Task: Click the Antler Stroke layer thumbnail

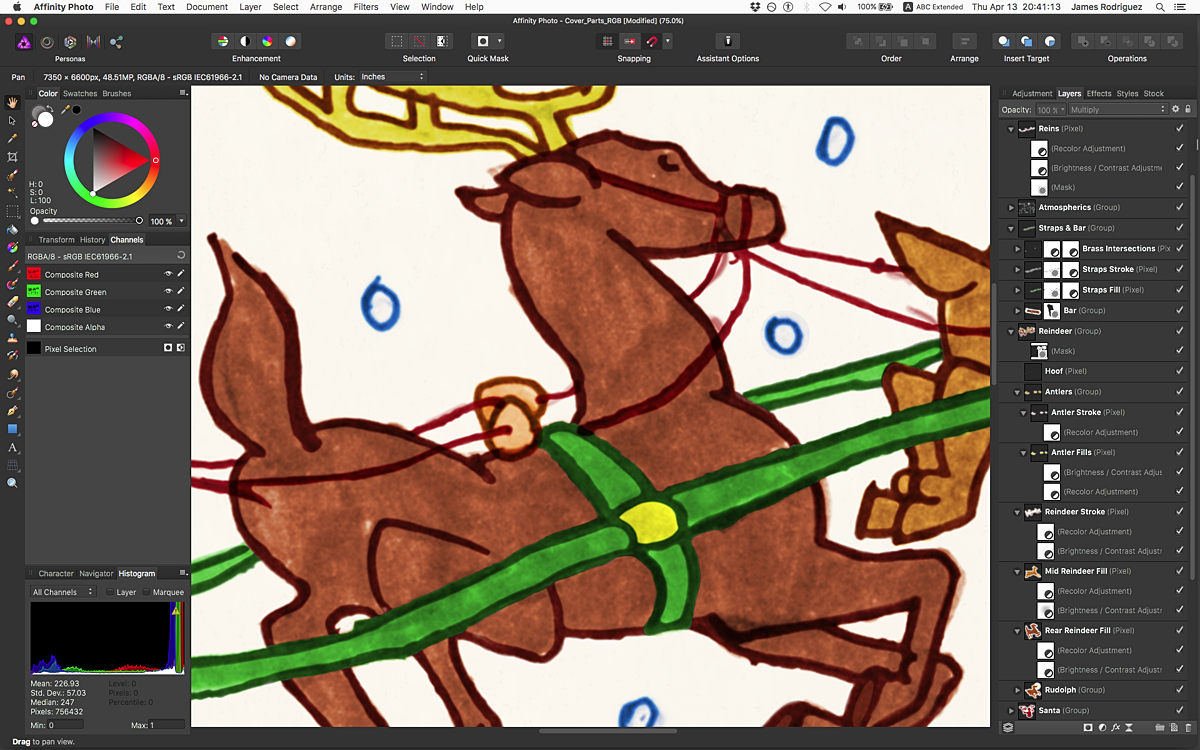Action: tap(1040, 412)
